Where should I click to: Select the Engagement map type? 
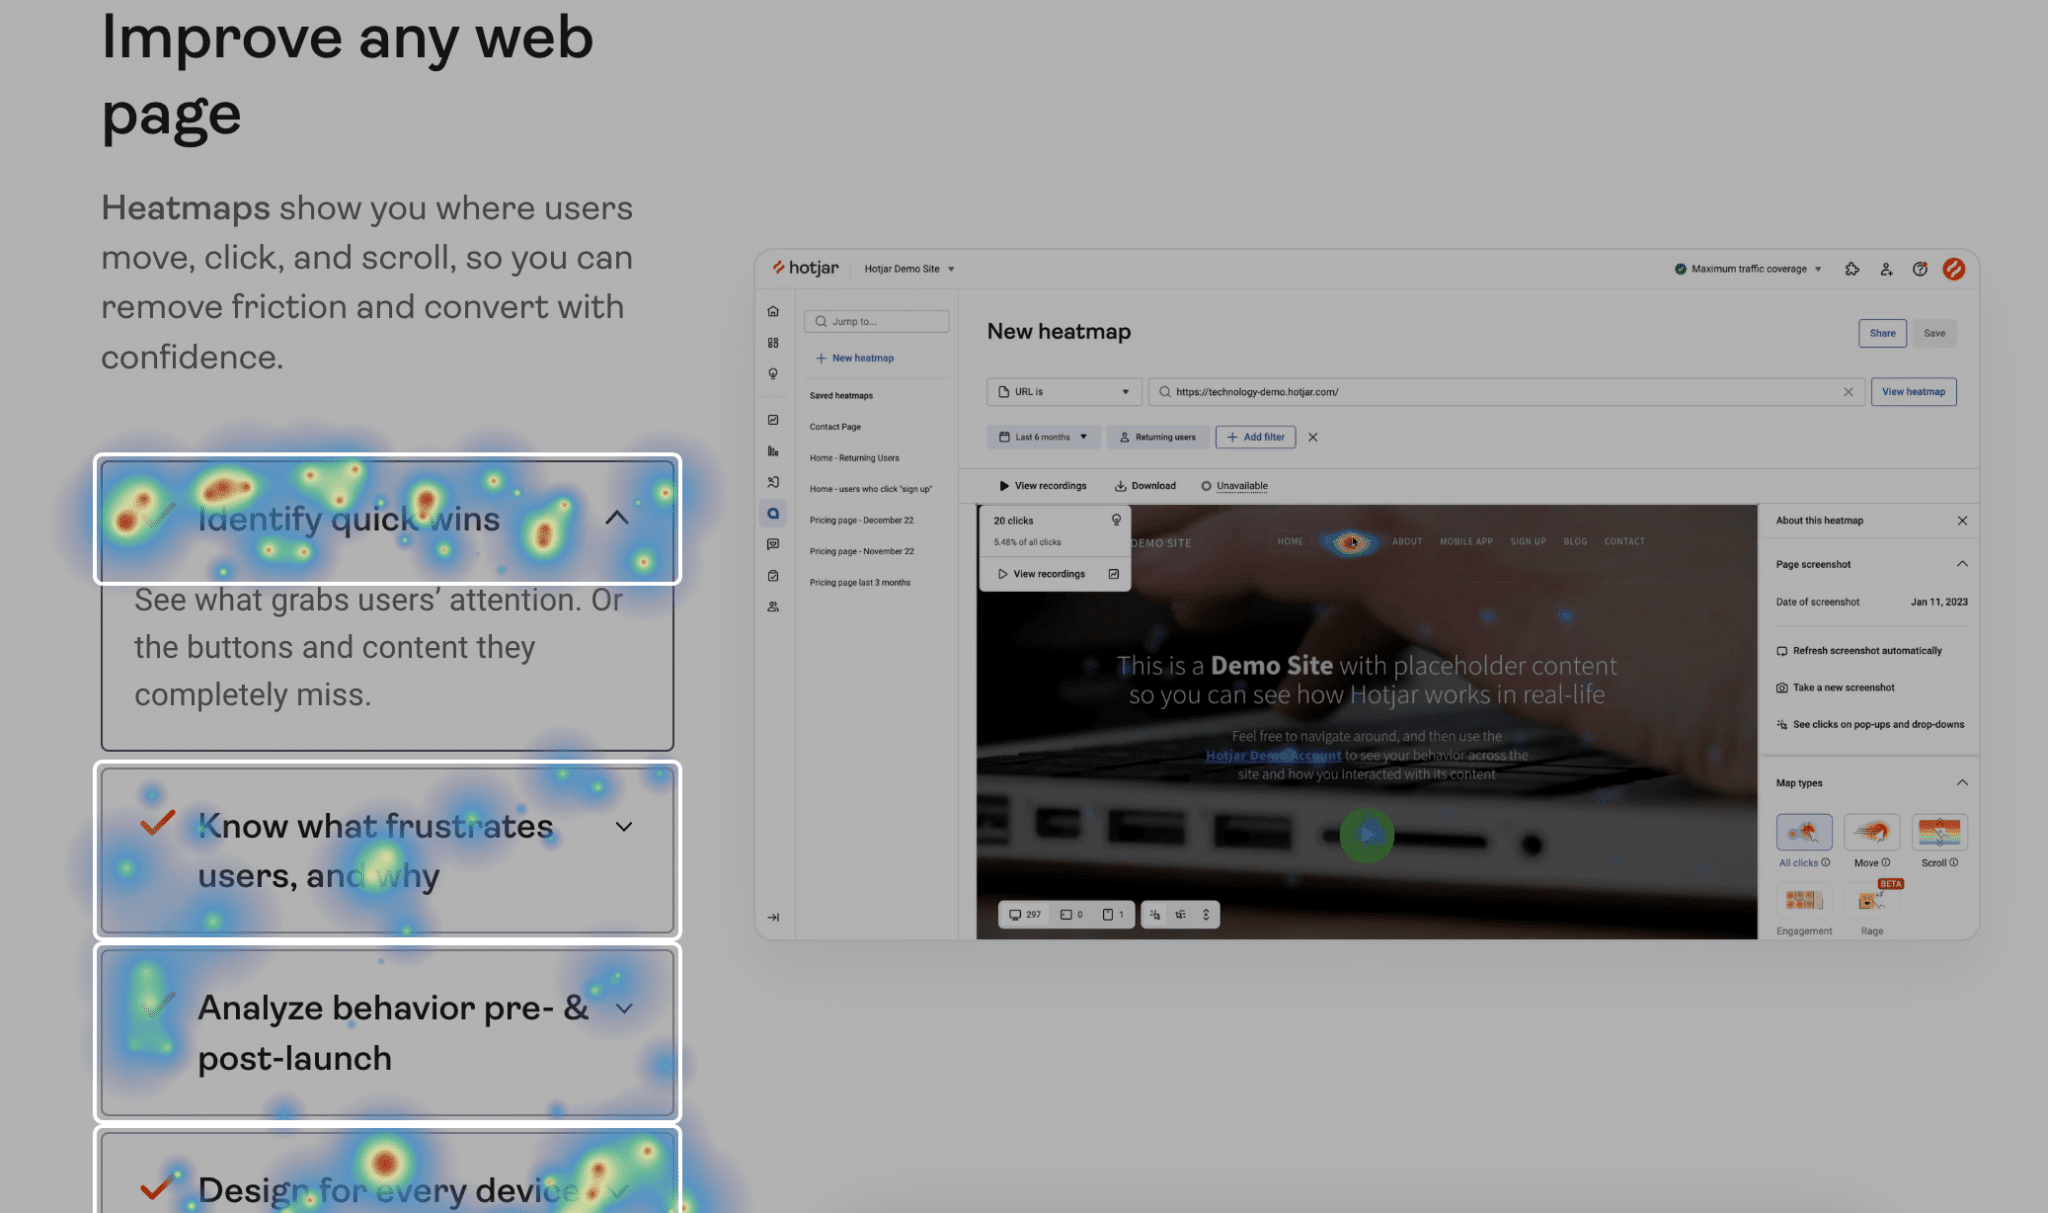[1804, 909]
